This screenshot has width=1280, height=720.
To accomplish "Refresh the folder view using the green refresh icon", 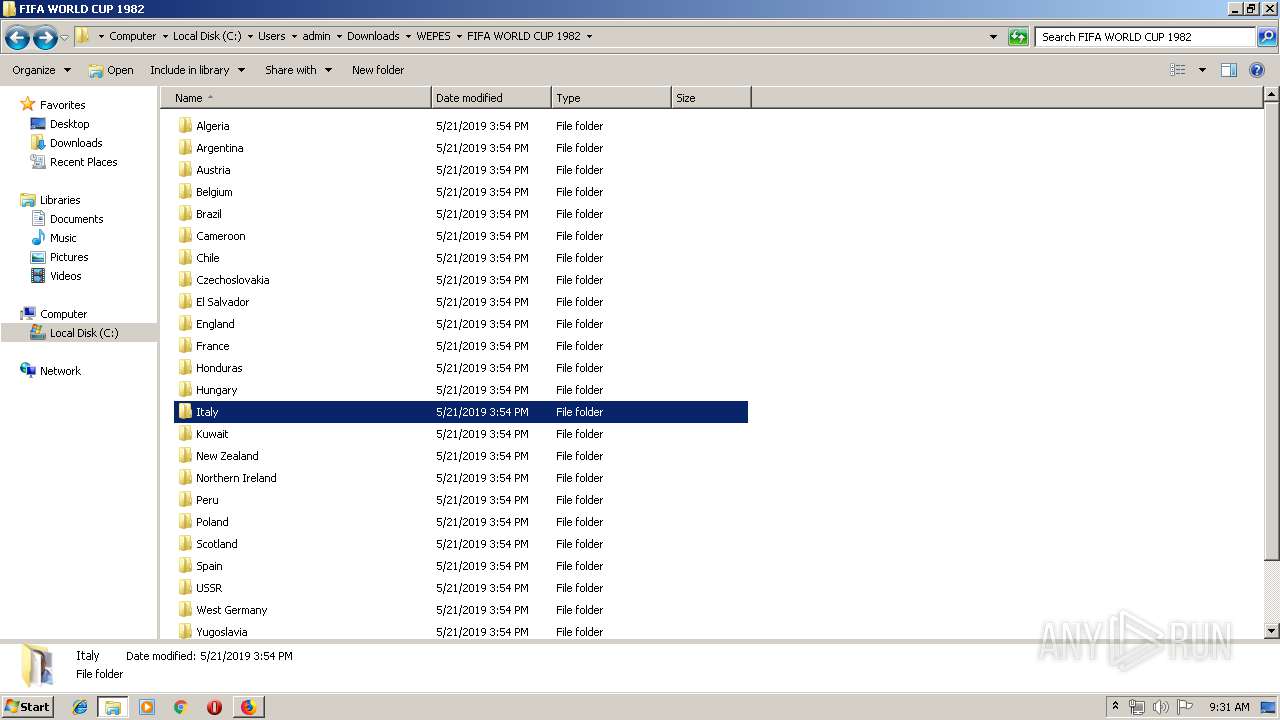I will (1018, 37).
